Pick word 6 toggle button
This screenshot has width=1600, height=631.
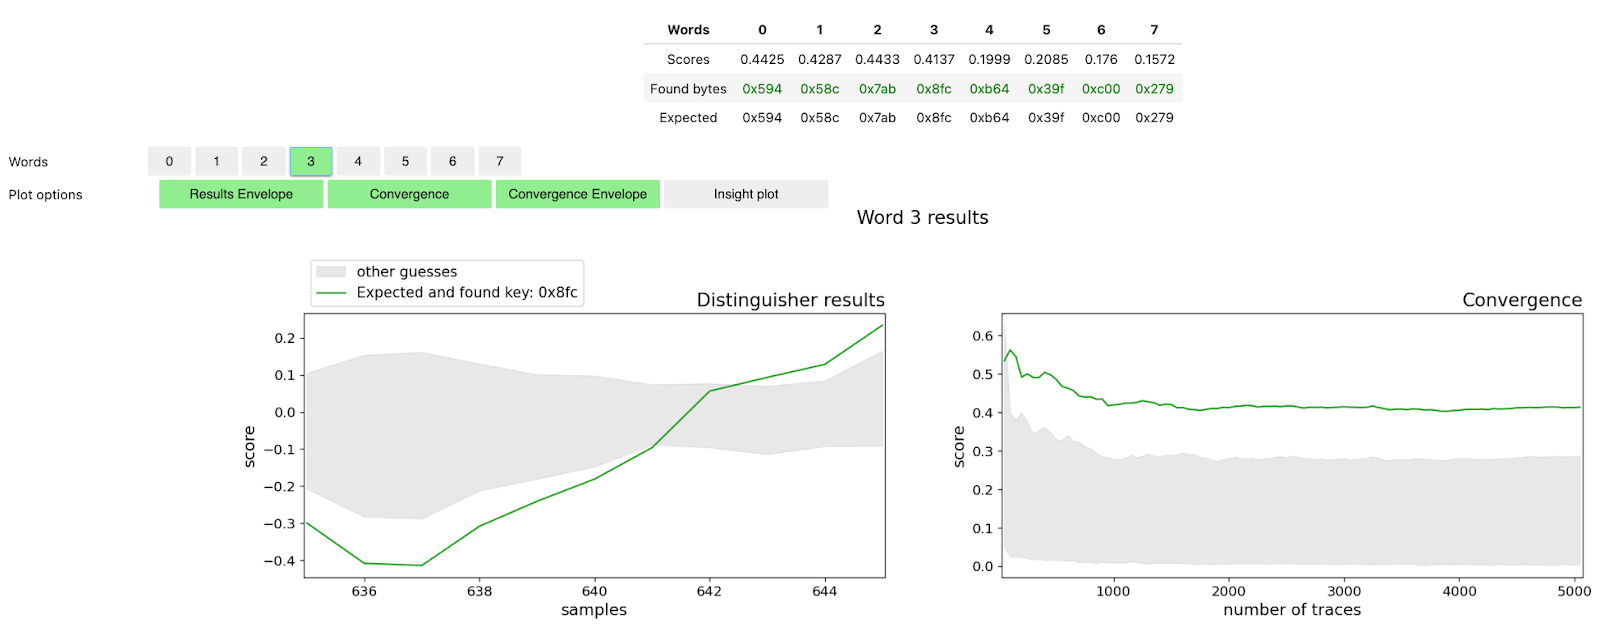point(452,161)
